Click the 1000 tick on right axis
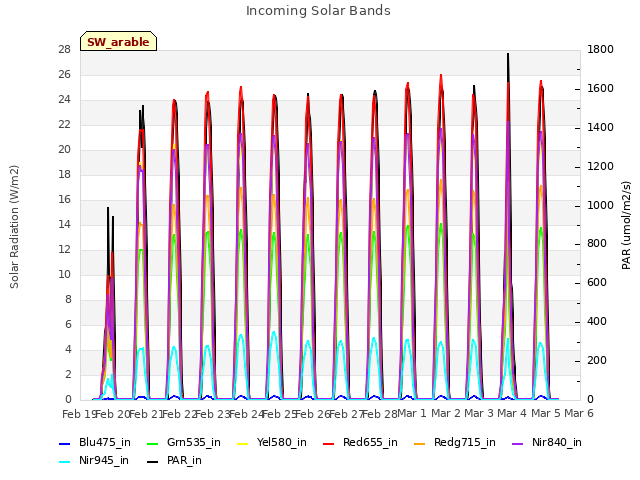 click(x=600, y=205)
